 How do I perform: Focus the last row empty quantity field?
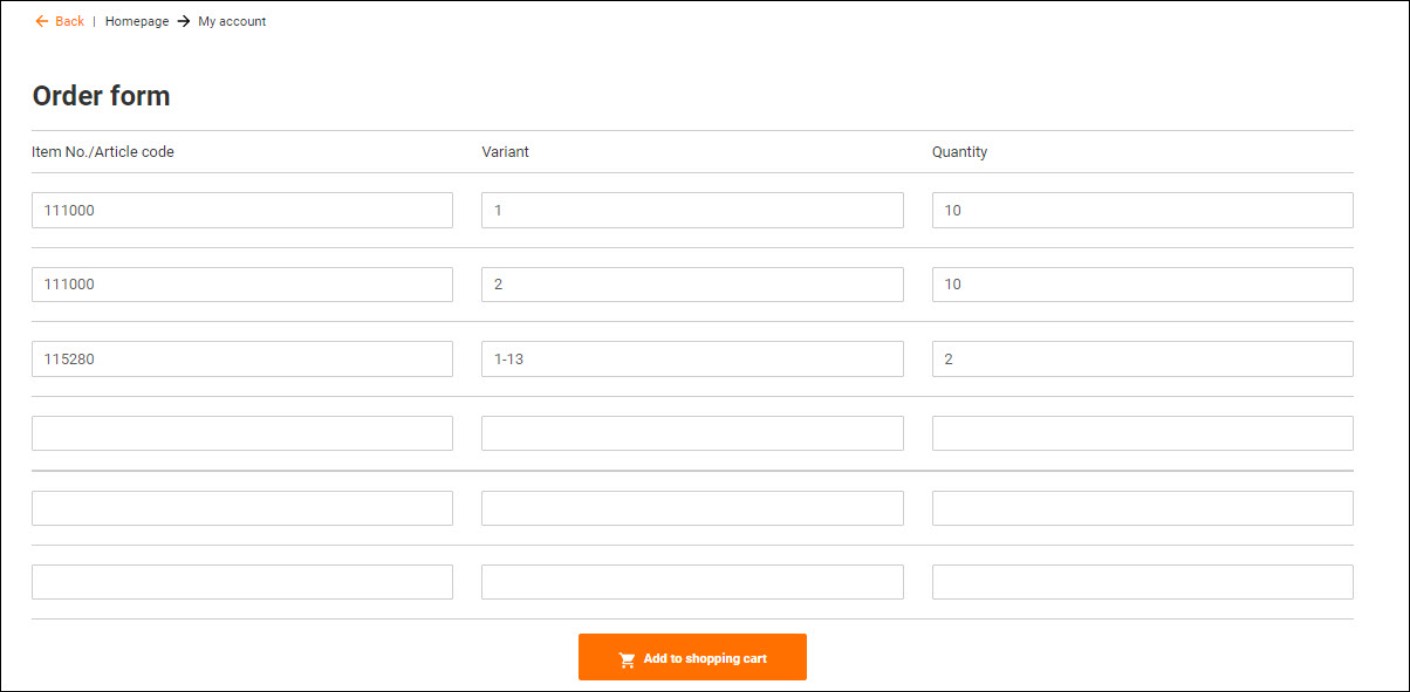(1142, 582)
